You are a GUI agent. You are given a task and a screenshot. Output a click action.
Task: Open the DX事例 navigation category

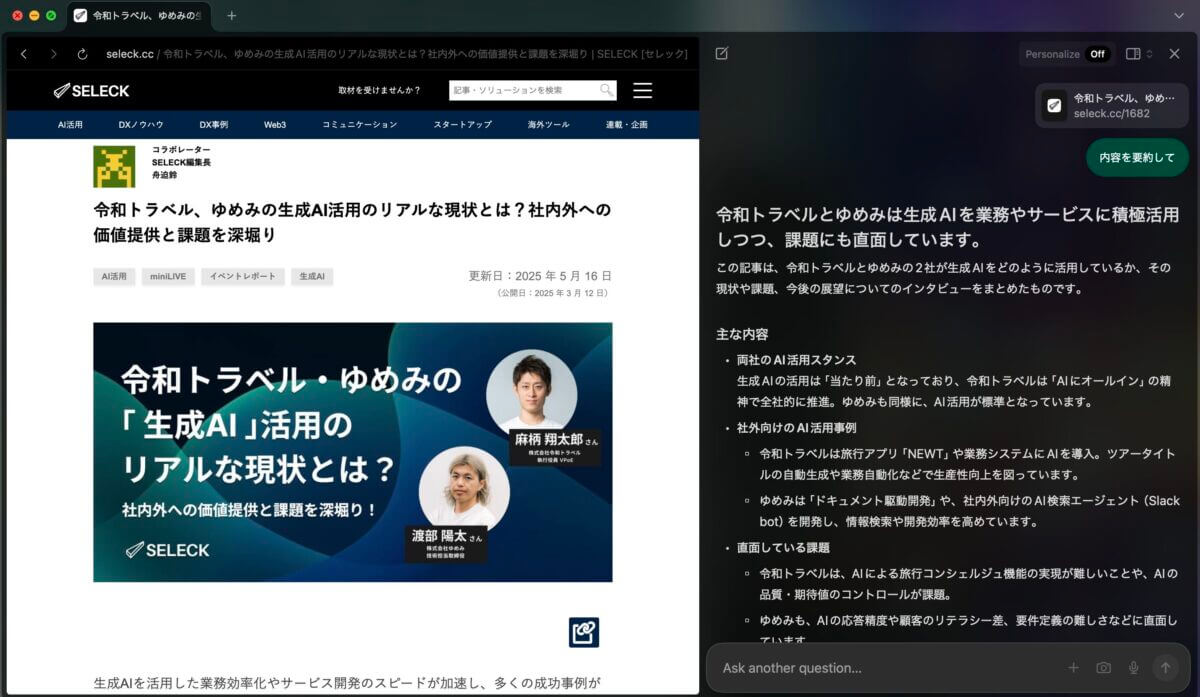click(214, 125)
